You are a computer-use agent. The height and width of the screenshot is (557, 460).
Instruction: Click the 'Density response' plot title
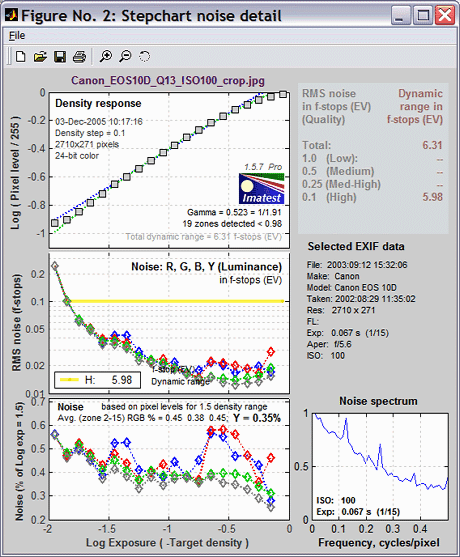click(98, 103)
